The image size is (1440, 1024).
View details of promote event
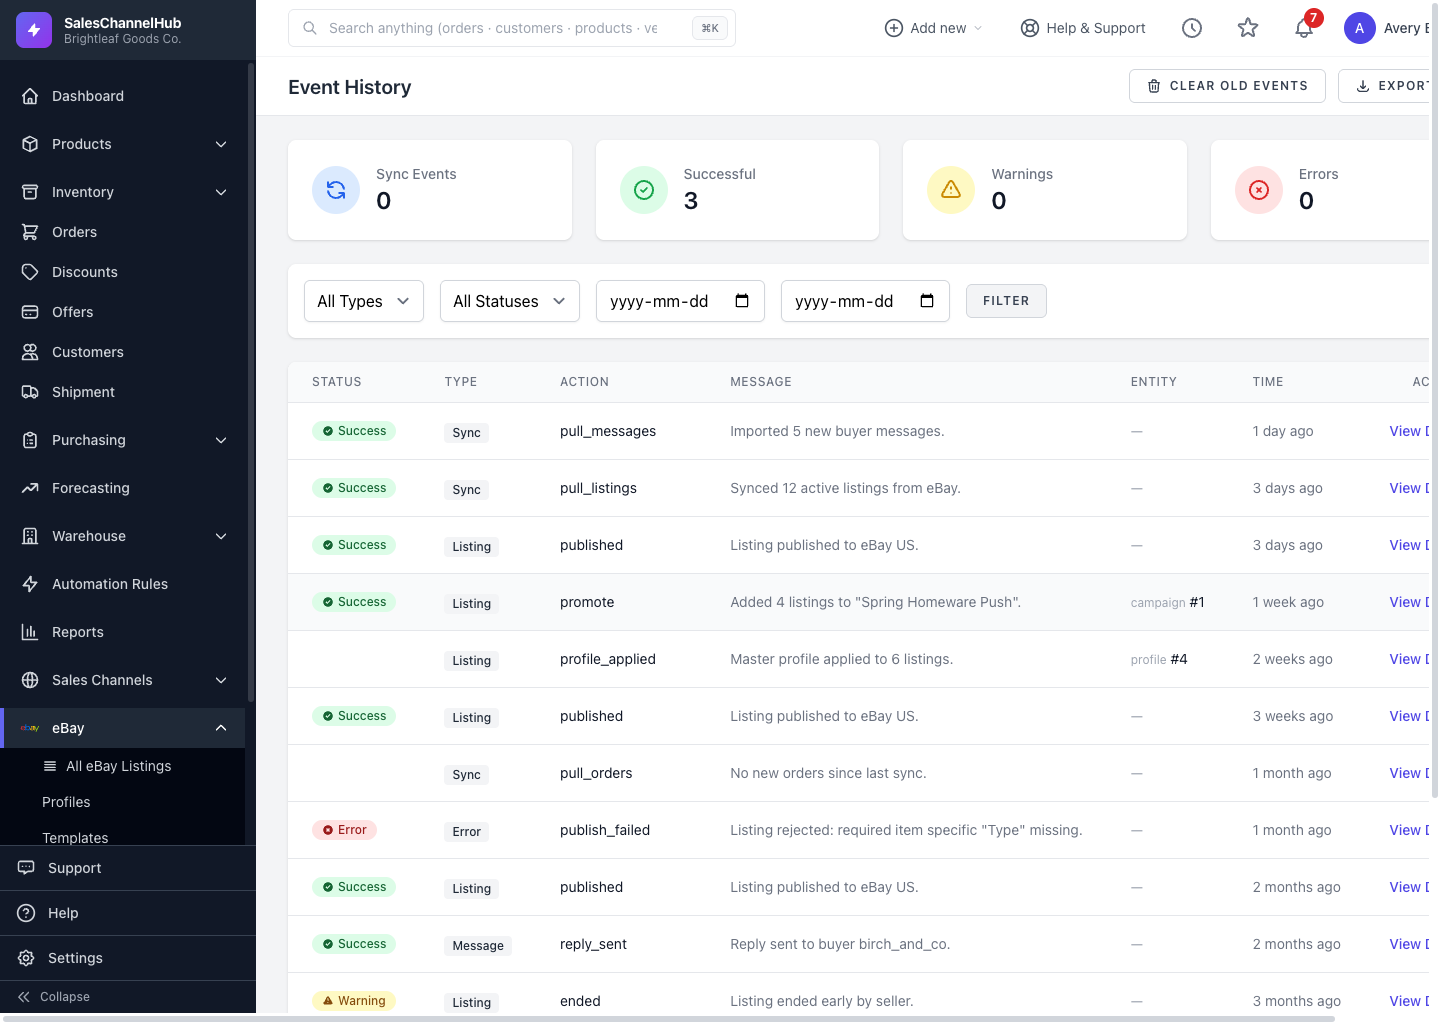(x=1409, y=602)
